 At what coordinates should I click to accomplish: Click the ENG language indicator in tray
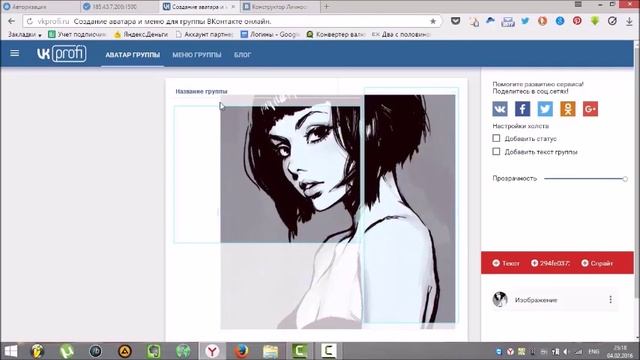click(593, 351)
